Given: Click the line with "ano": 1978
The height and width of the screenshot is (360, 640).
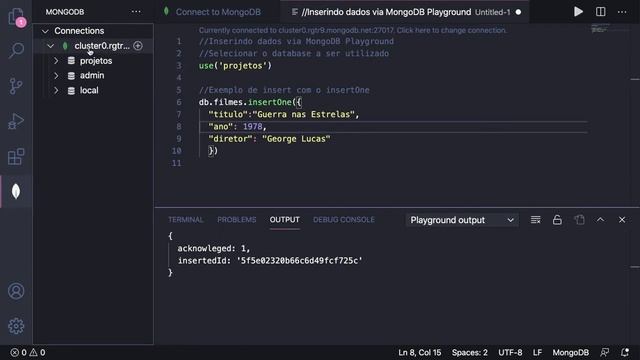Looking at the screenshot, I should pos(237,127).
